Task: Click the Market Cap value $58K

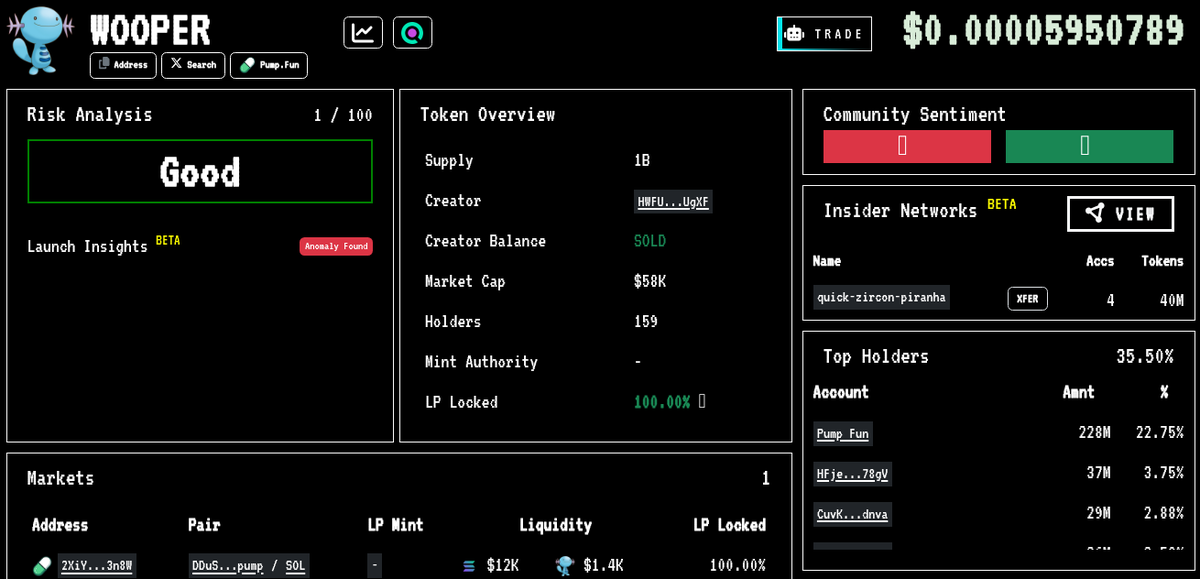Action: pos(650,281)
